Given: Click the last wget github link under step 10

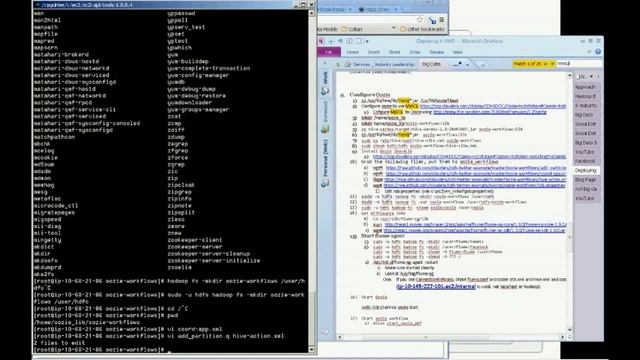Looking at the screenshot, I should 475,185.
